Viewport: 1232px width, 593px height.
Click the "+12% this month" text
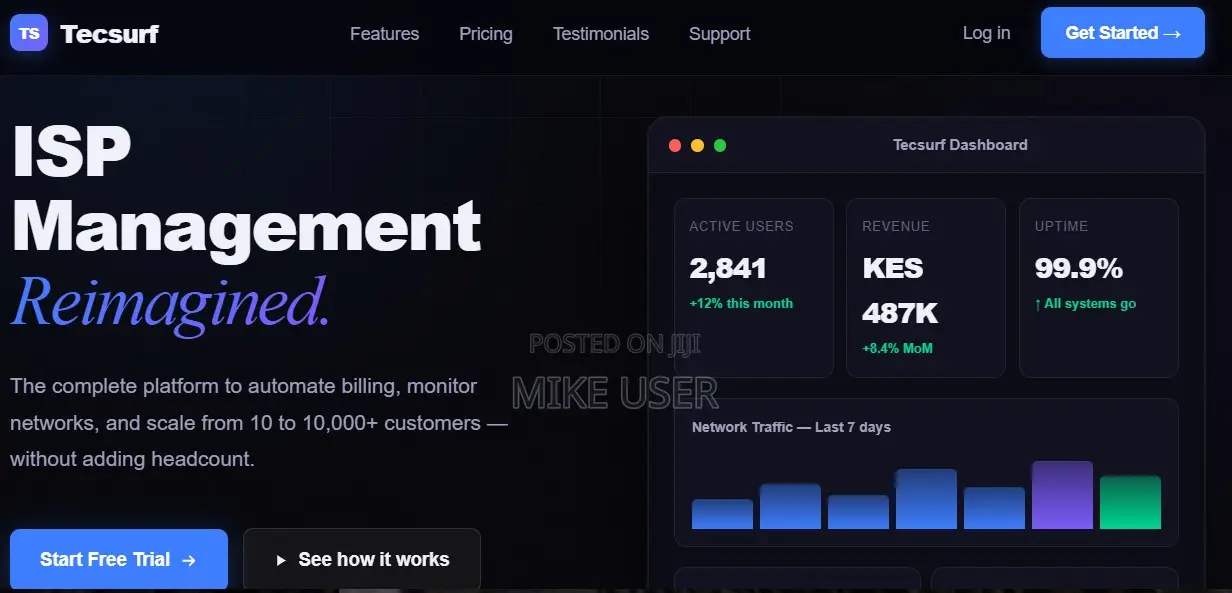(x=741, y=303)
